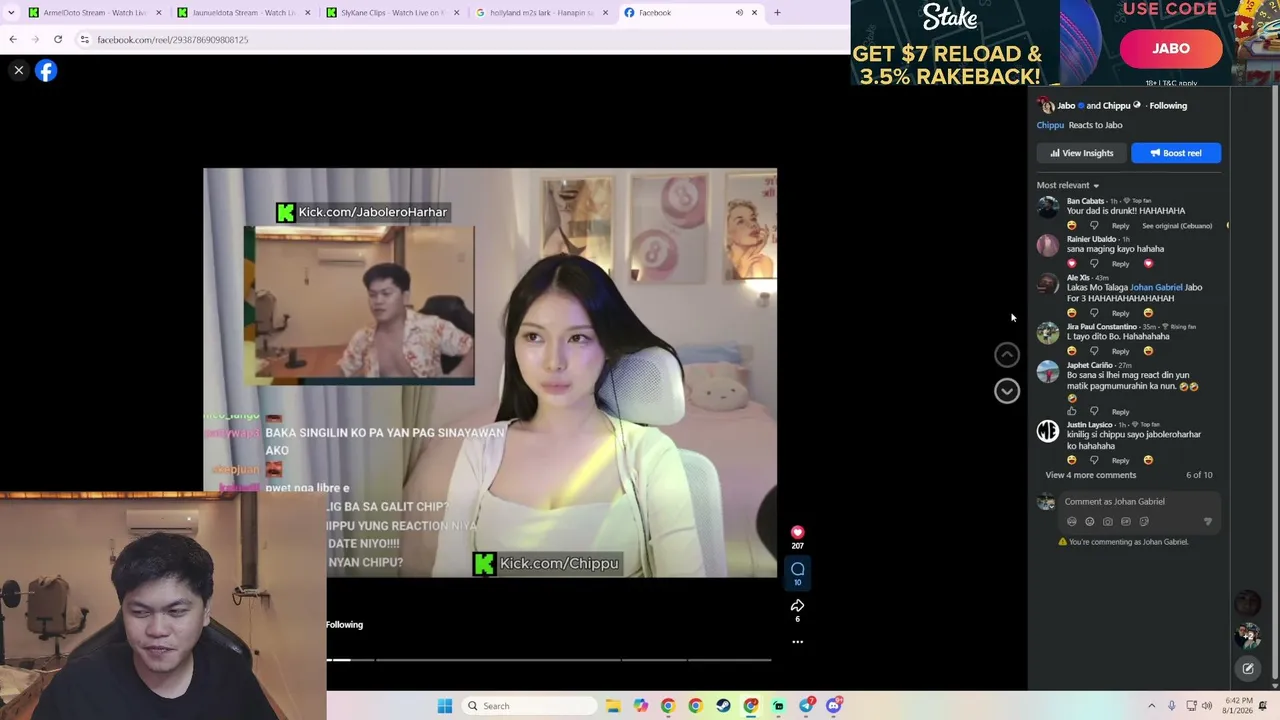The image size is (1280, 720).
Task: Share the reel with the arrow icon
Action: click(797, 606)
